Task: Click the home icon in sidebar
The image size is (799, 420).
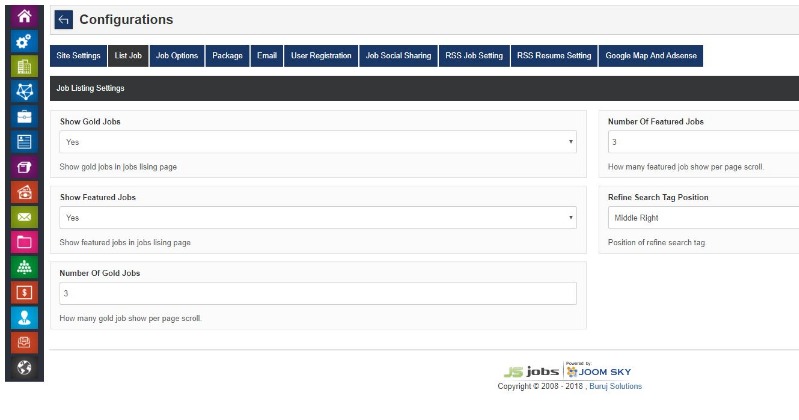Action: 24,17
